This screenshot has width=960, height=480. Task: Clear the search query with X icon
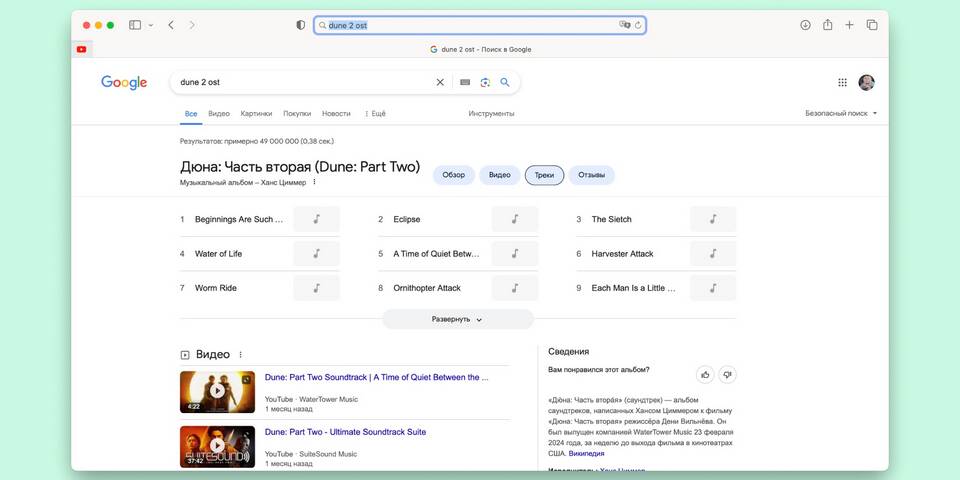(440, 83)
